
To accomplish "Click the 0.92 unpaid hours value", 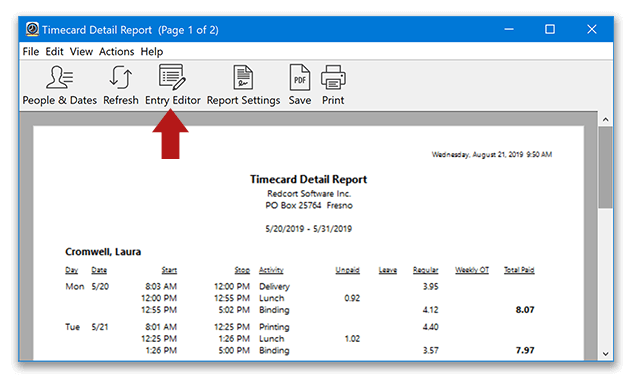I will (x=352, y=298).
